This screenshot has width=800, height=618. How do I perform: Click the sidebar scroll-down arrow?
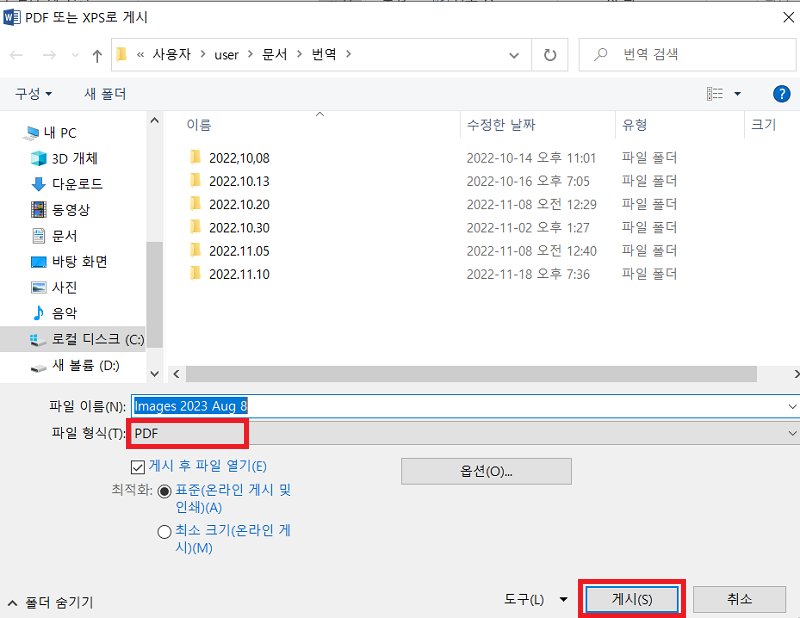[155, 374]
